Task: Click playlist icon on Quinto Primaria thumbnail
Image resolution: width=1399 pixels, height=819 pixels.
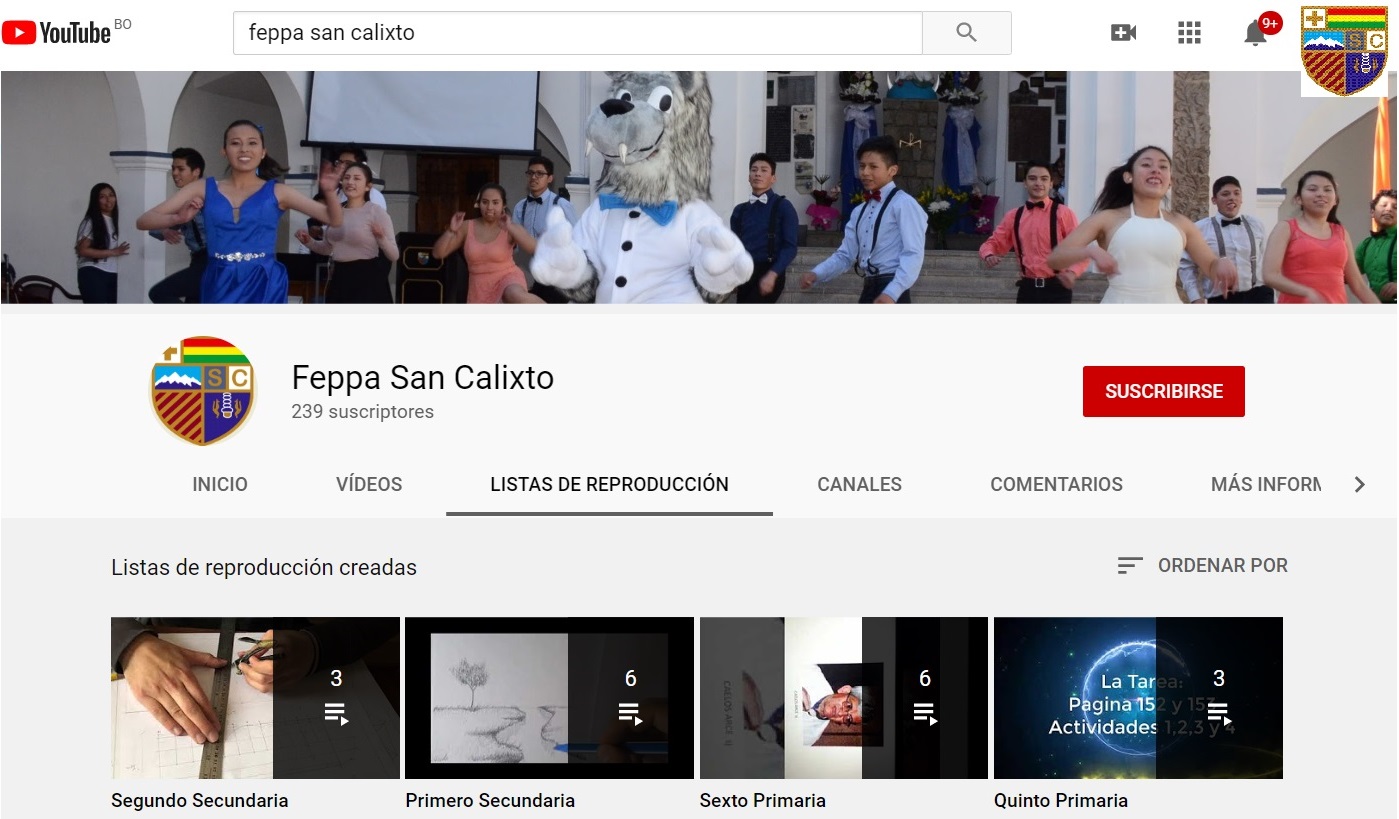Action: click(x=1218, y=713)
